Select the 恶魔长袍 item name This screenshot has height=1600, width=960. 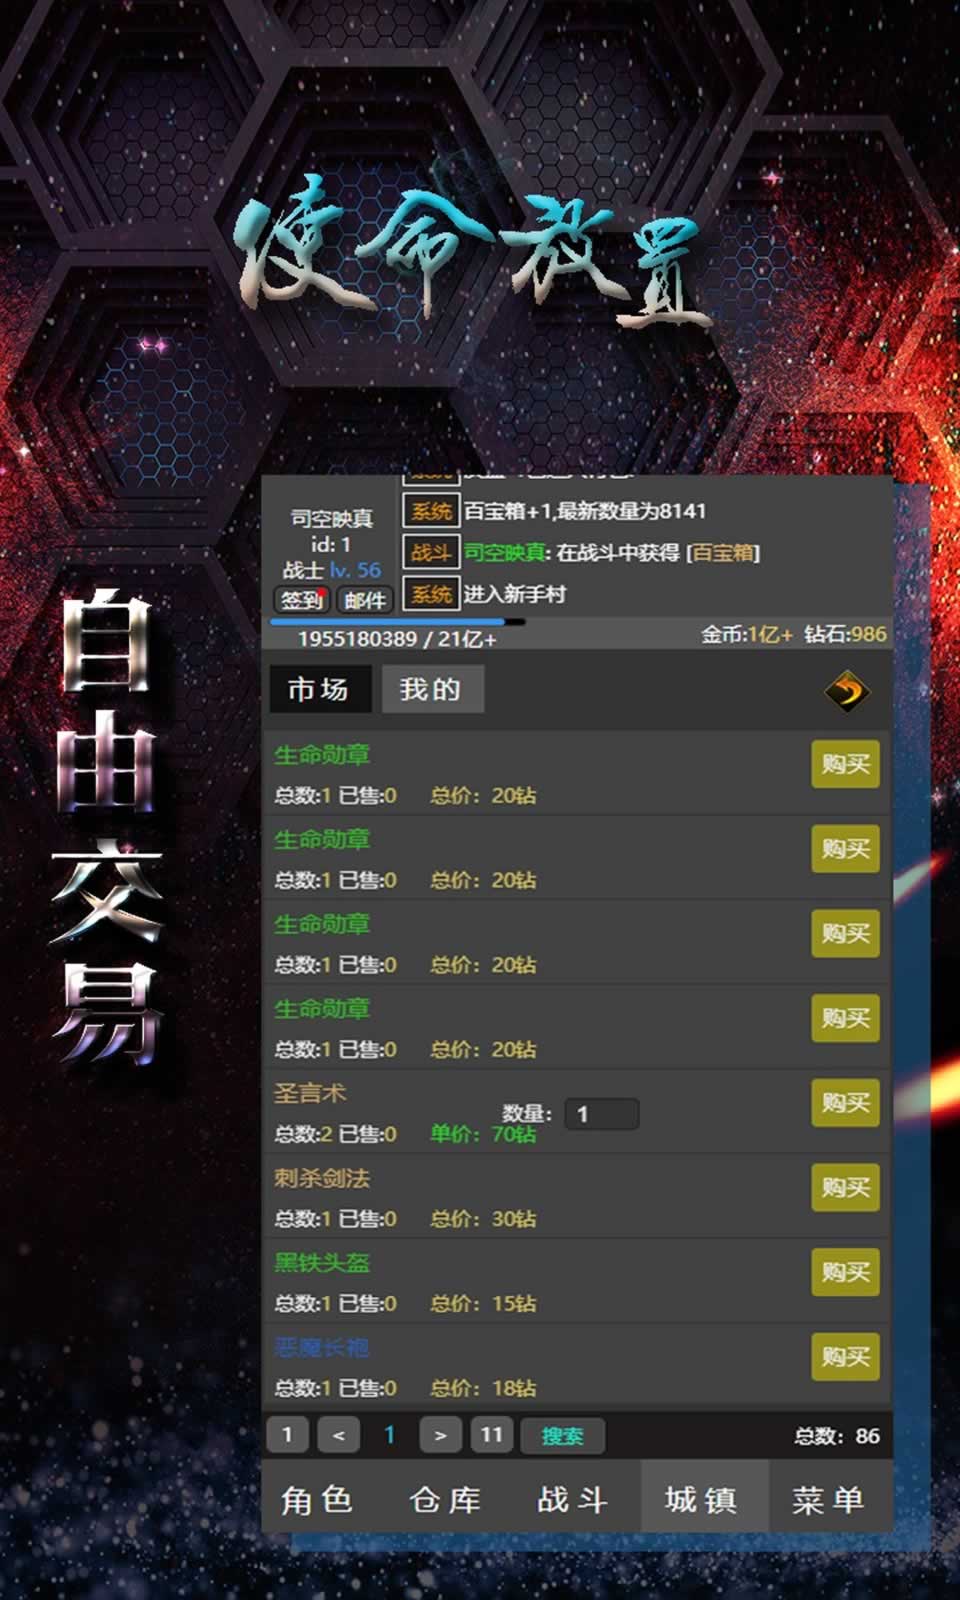(322, 1348)
